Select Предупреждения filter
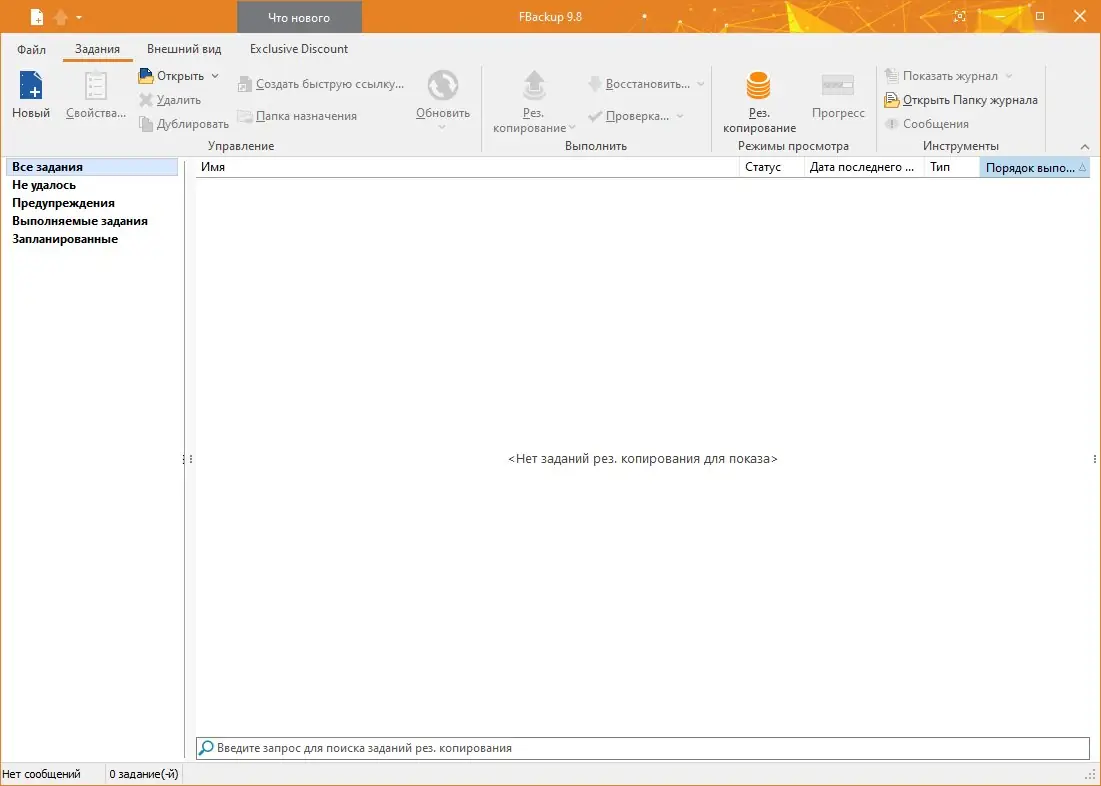Image resolution: width=1101 pixels, height=786 pixels. [63, 203]
